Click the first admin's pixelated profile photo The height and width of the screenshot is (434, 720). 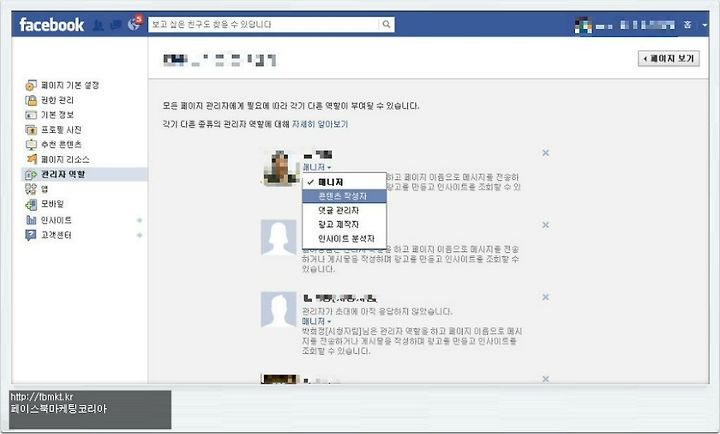[x=281, y=168]
